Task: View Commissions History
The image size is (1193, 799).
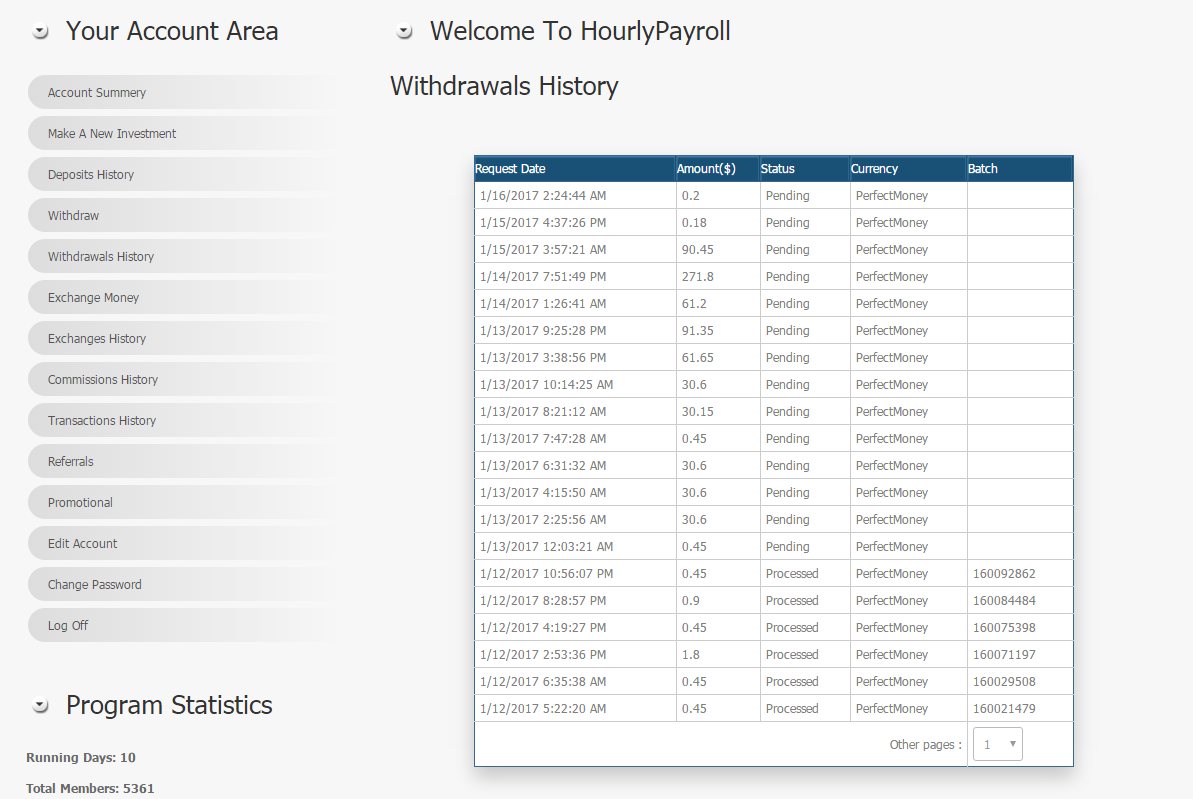Action: click(183, 380)
